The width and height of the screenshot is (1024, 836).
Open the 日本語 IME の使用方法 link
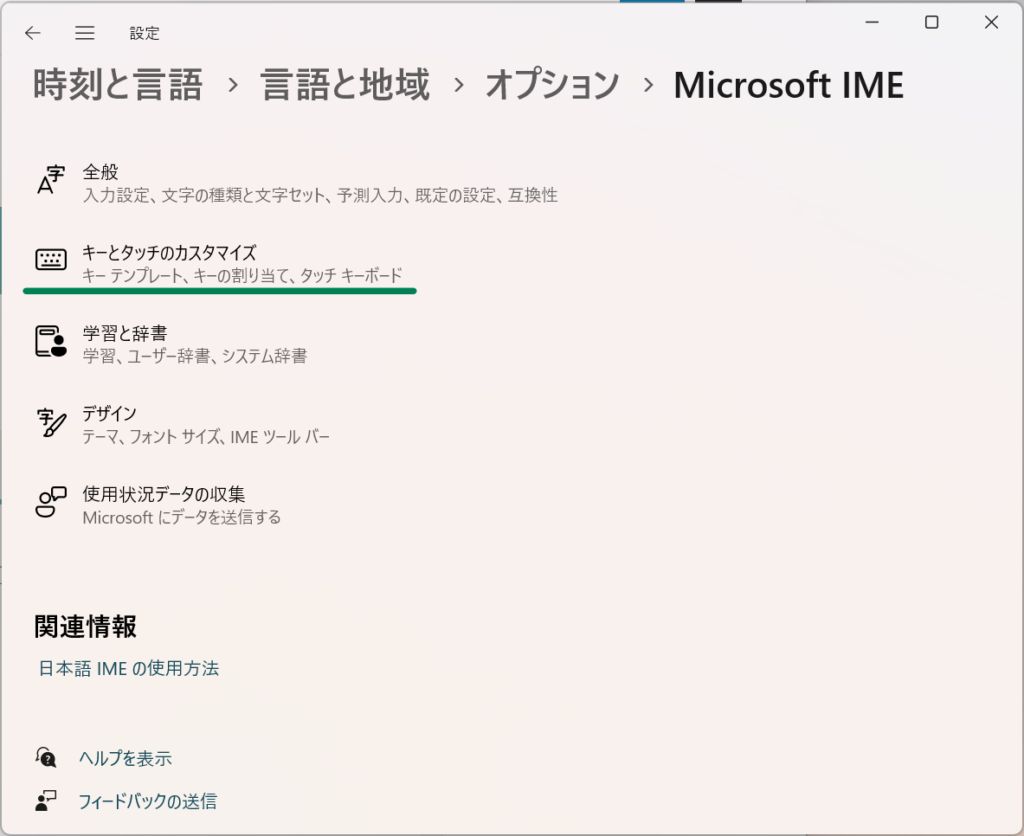click(x=129, y=668)
